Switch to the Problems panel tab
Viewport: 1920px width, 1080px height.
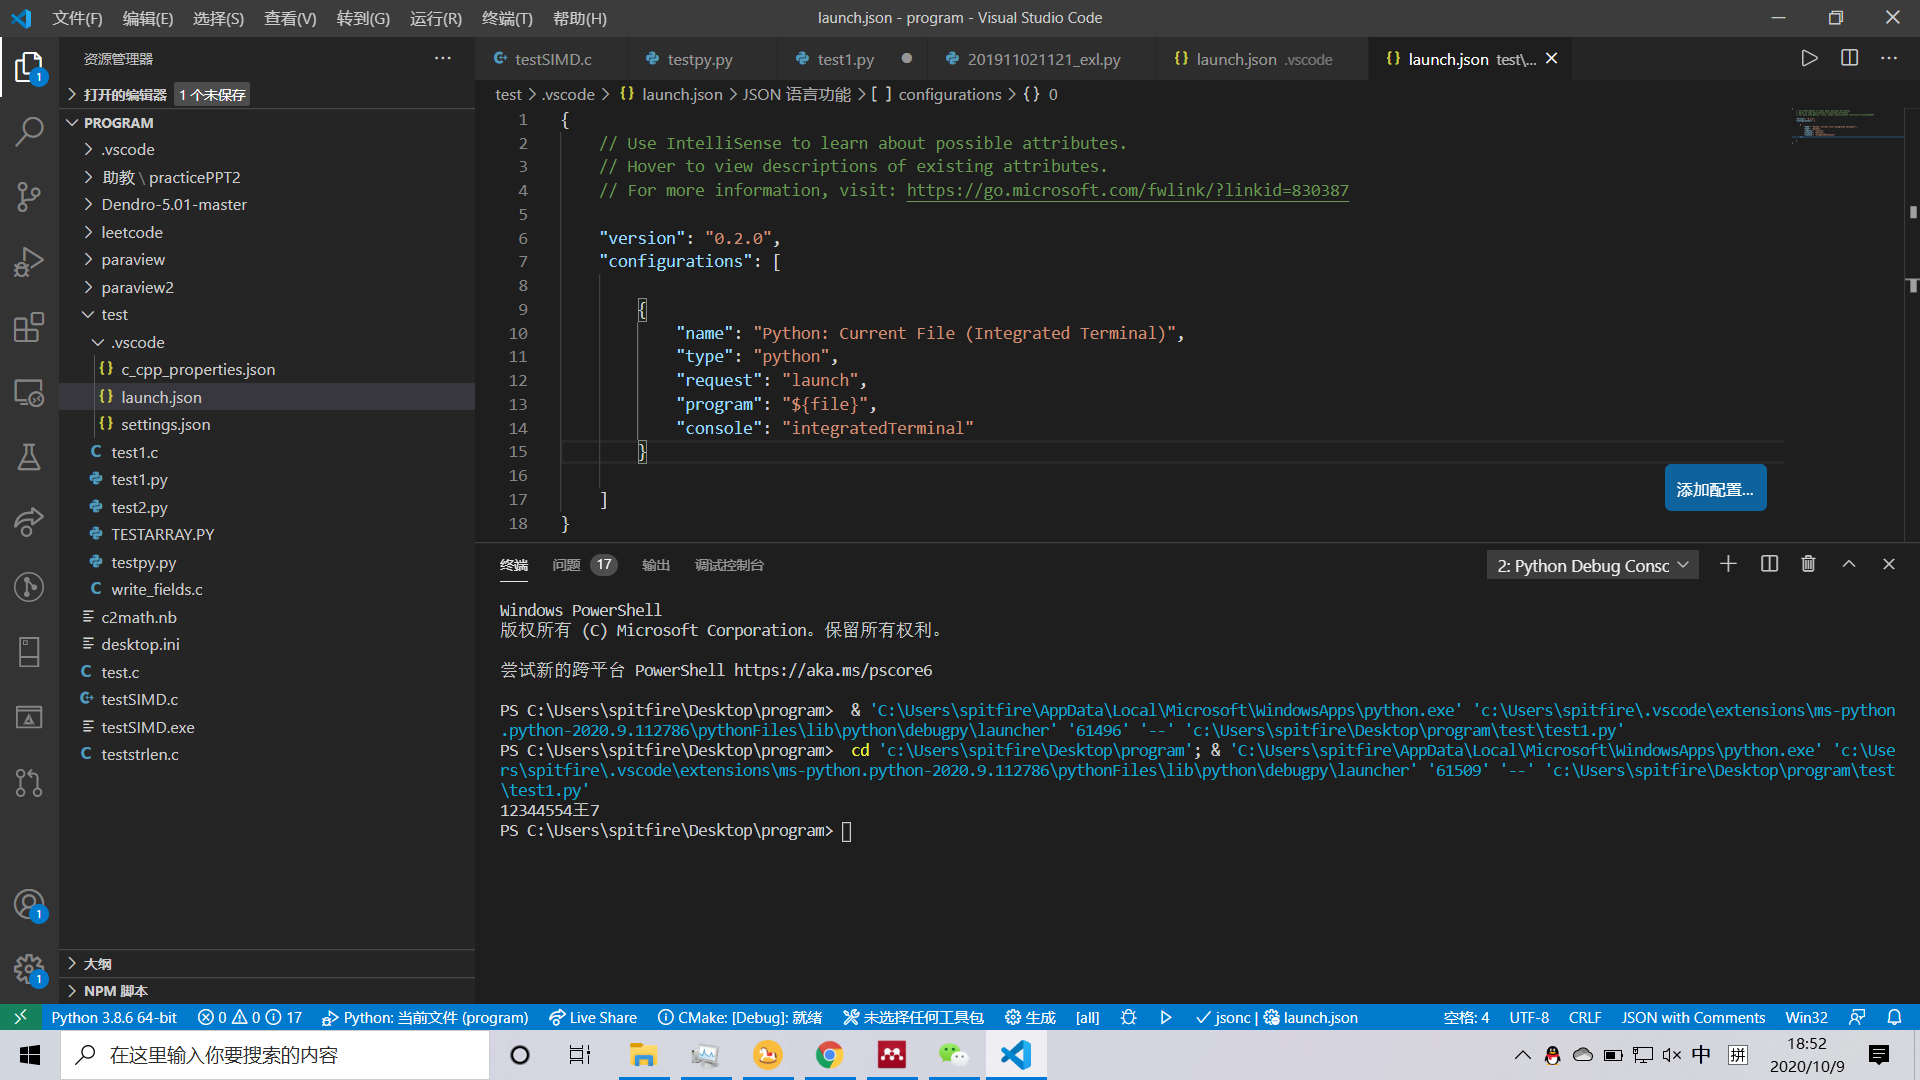pos(584,565)
